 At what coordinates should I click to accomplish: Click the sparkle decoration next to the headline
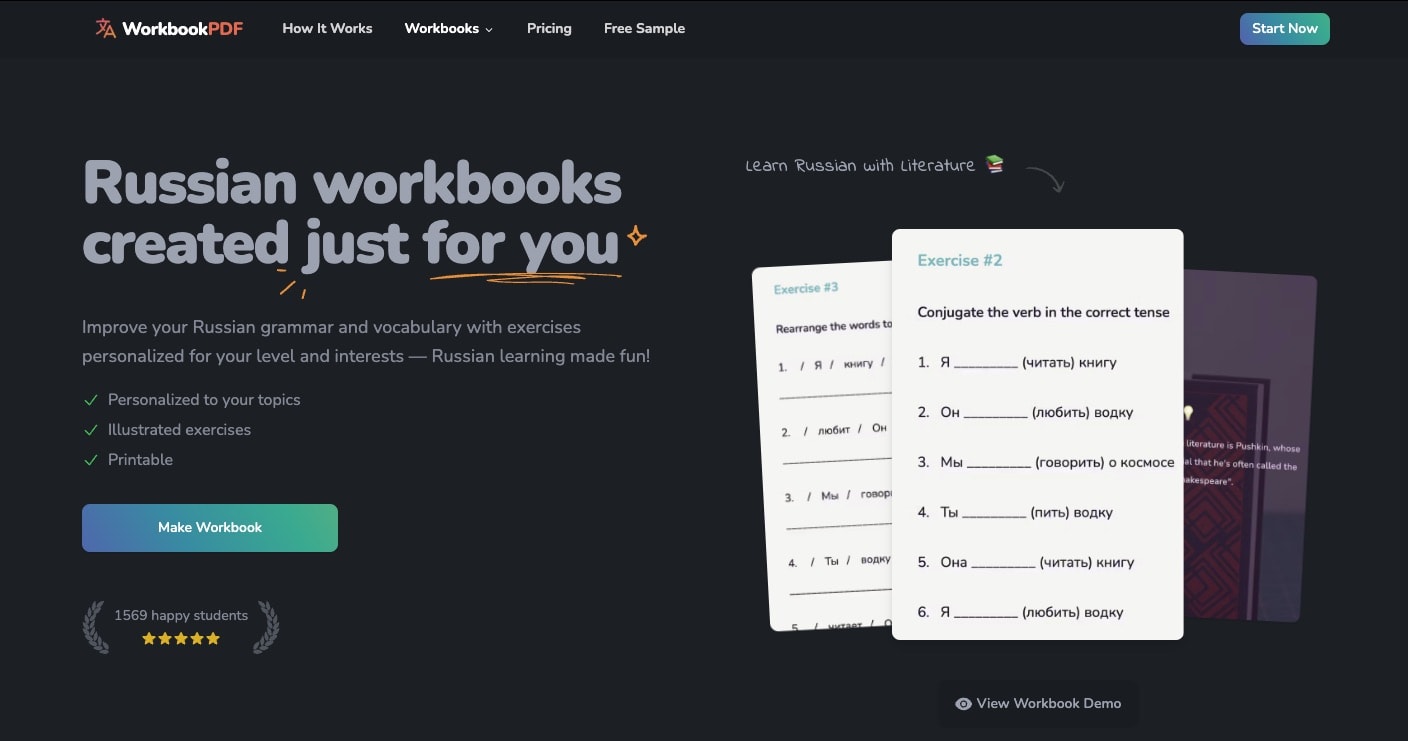pyautogui.click(x=636, y=238)
